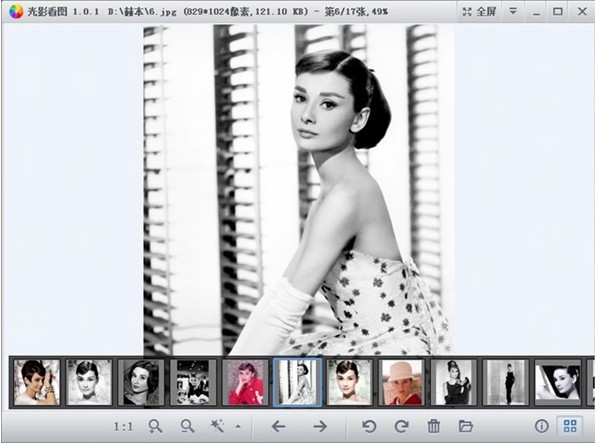Select the red coat portrait thumbnail
The height and width of the screenshot is (444, 595).
point(245,383)
